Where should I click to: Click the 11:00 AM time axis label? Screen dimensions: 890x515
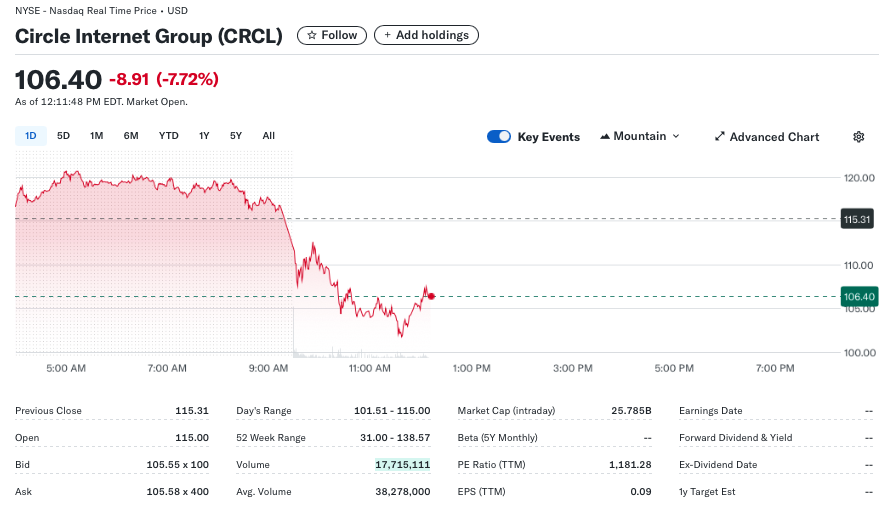coord(370,368)
